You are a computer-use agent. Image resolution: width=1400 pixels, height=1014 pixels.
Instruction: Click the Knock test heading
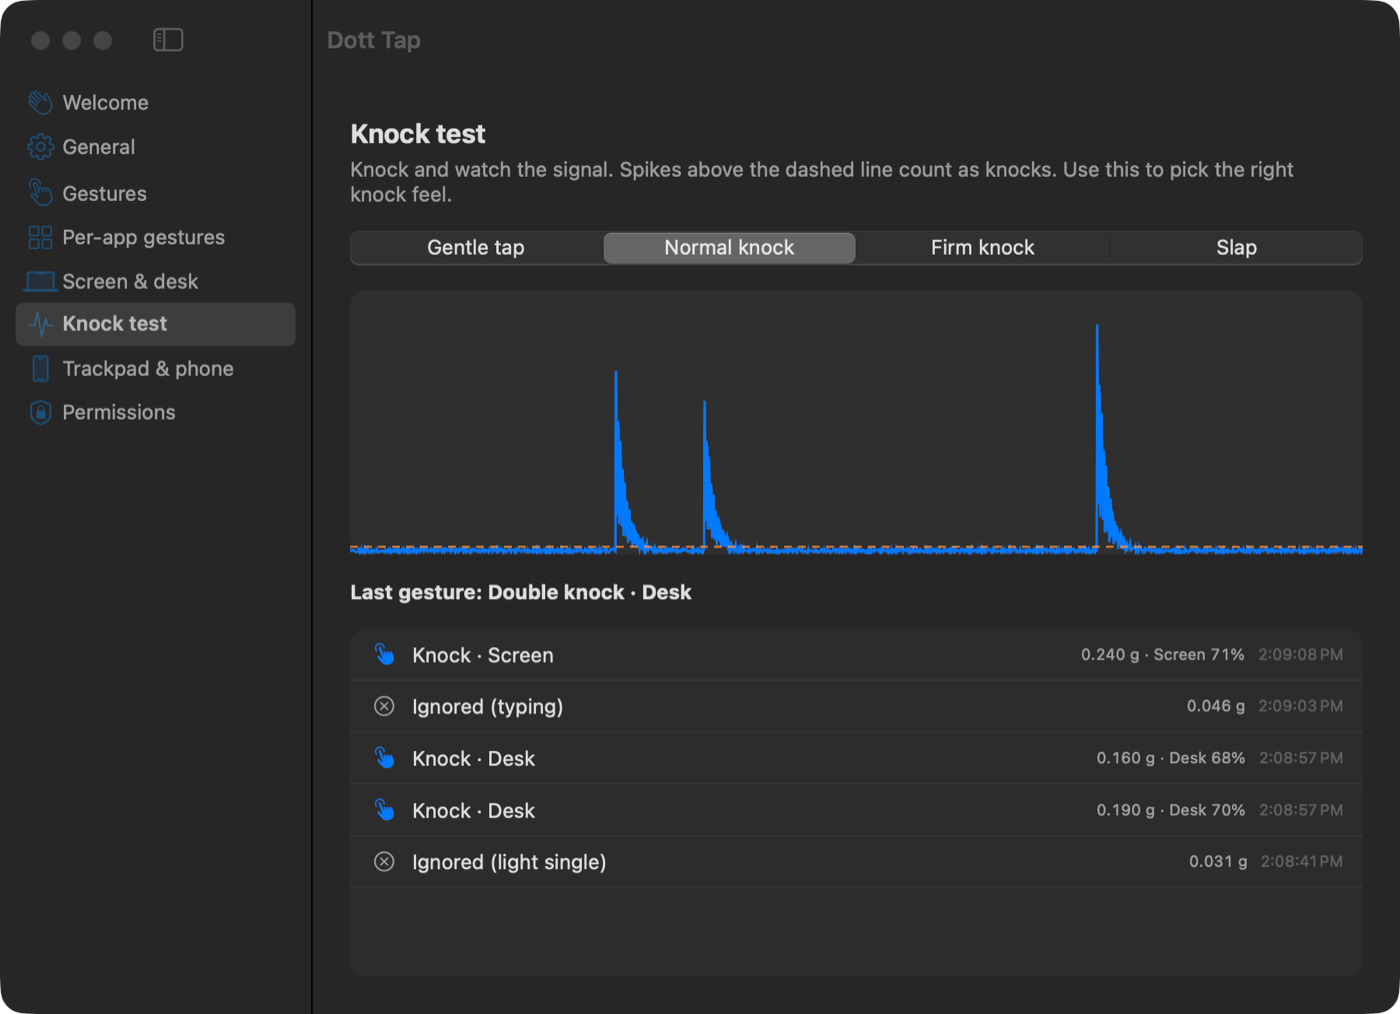(x=417, y=134)
